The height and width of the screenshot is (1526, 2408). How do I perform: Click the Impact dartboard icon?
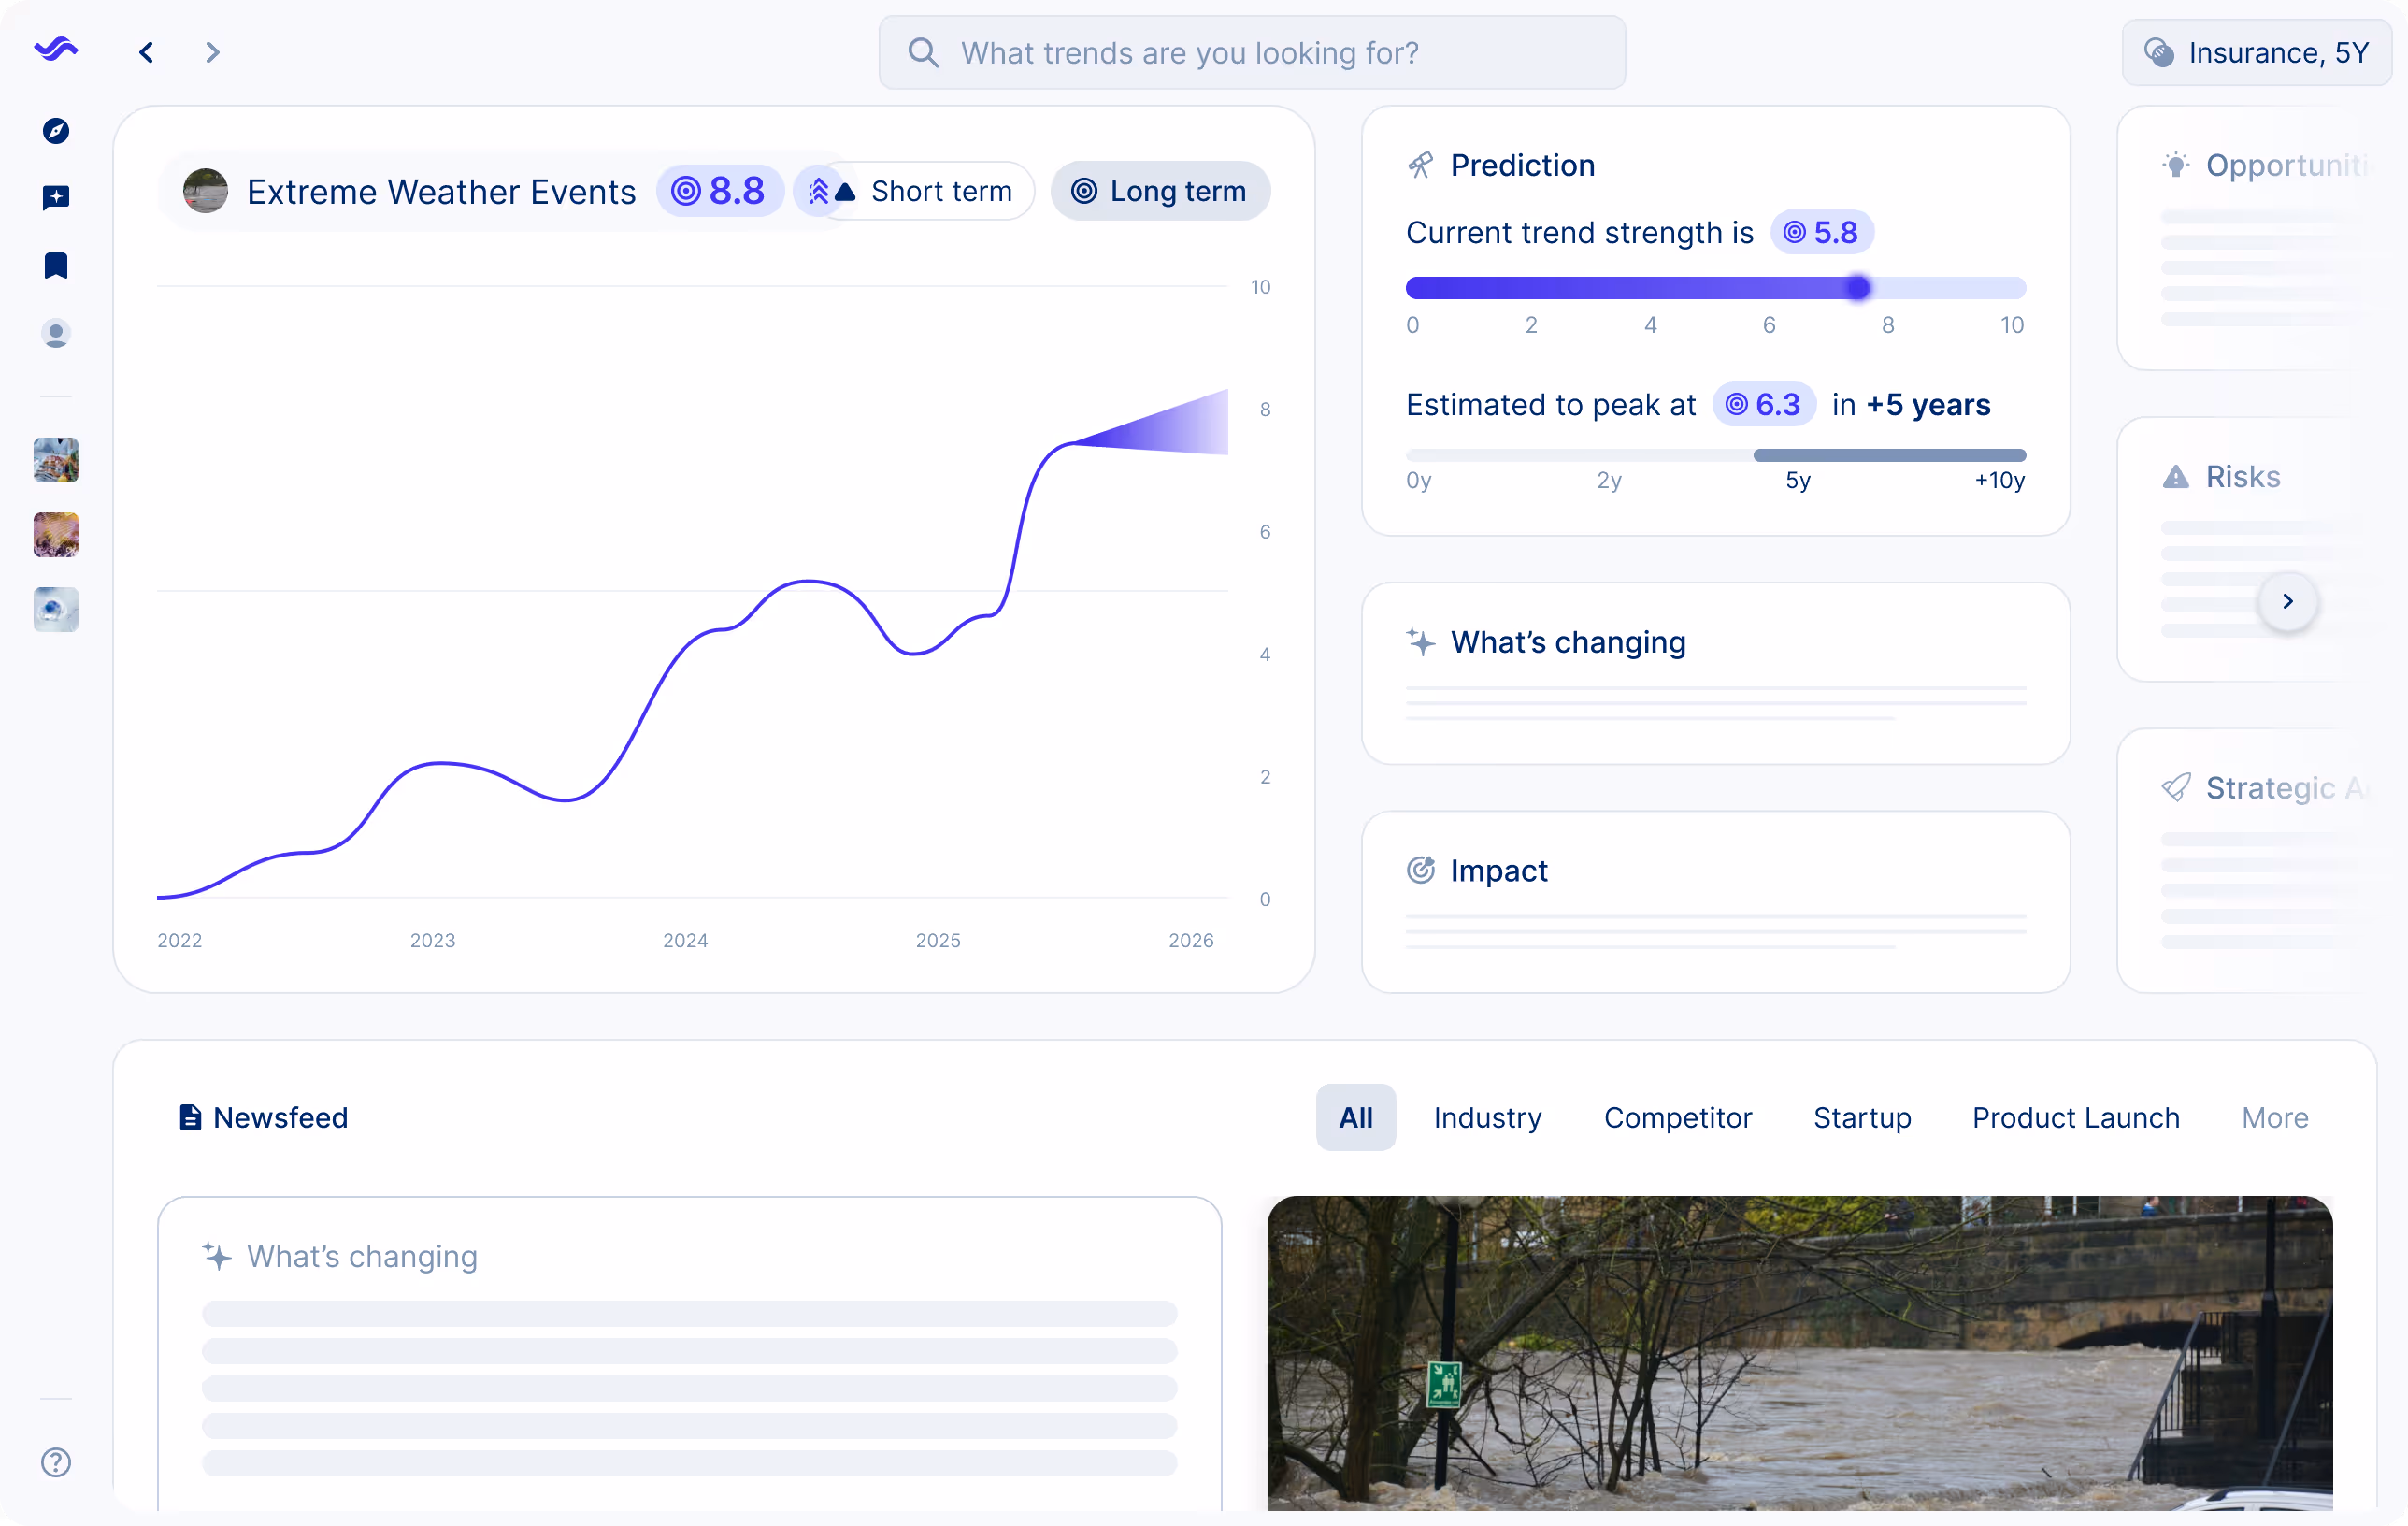(x=1420, y=870)
